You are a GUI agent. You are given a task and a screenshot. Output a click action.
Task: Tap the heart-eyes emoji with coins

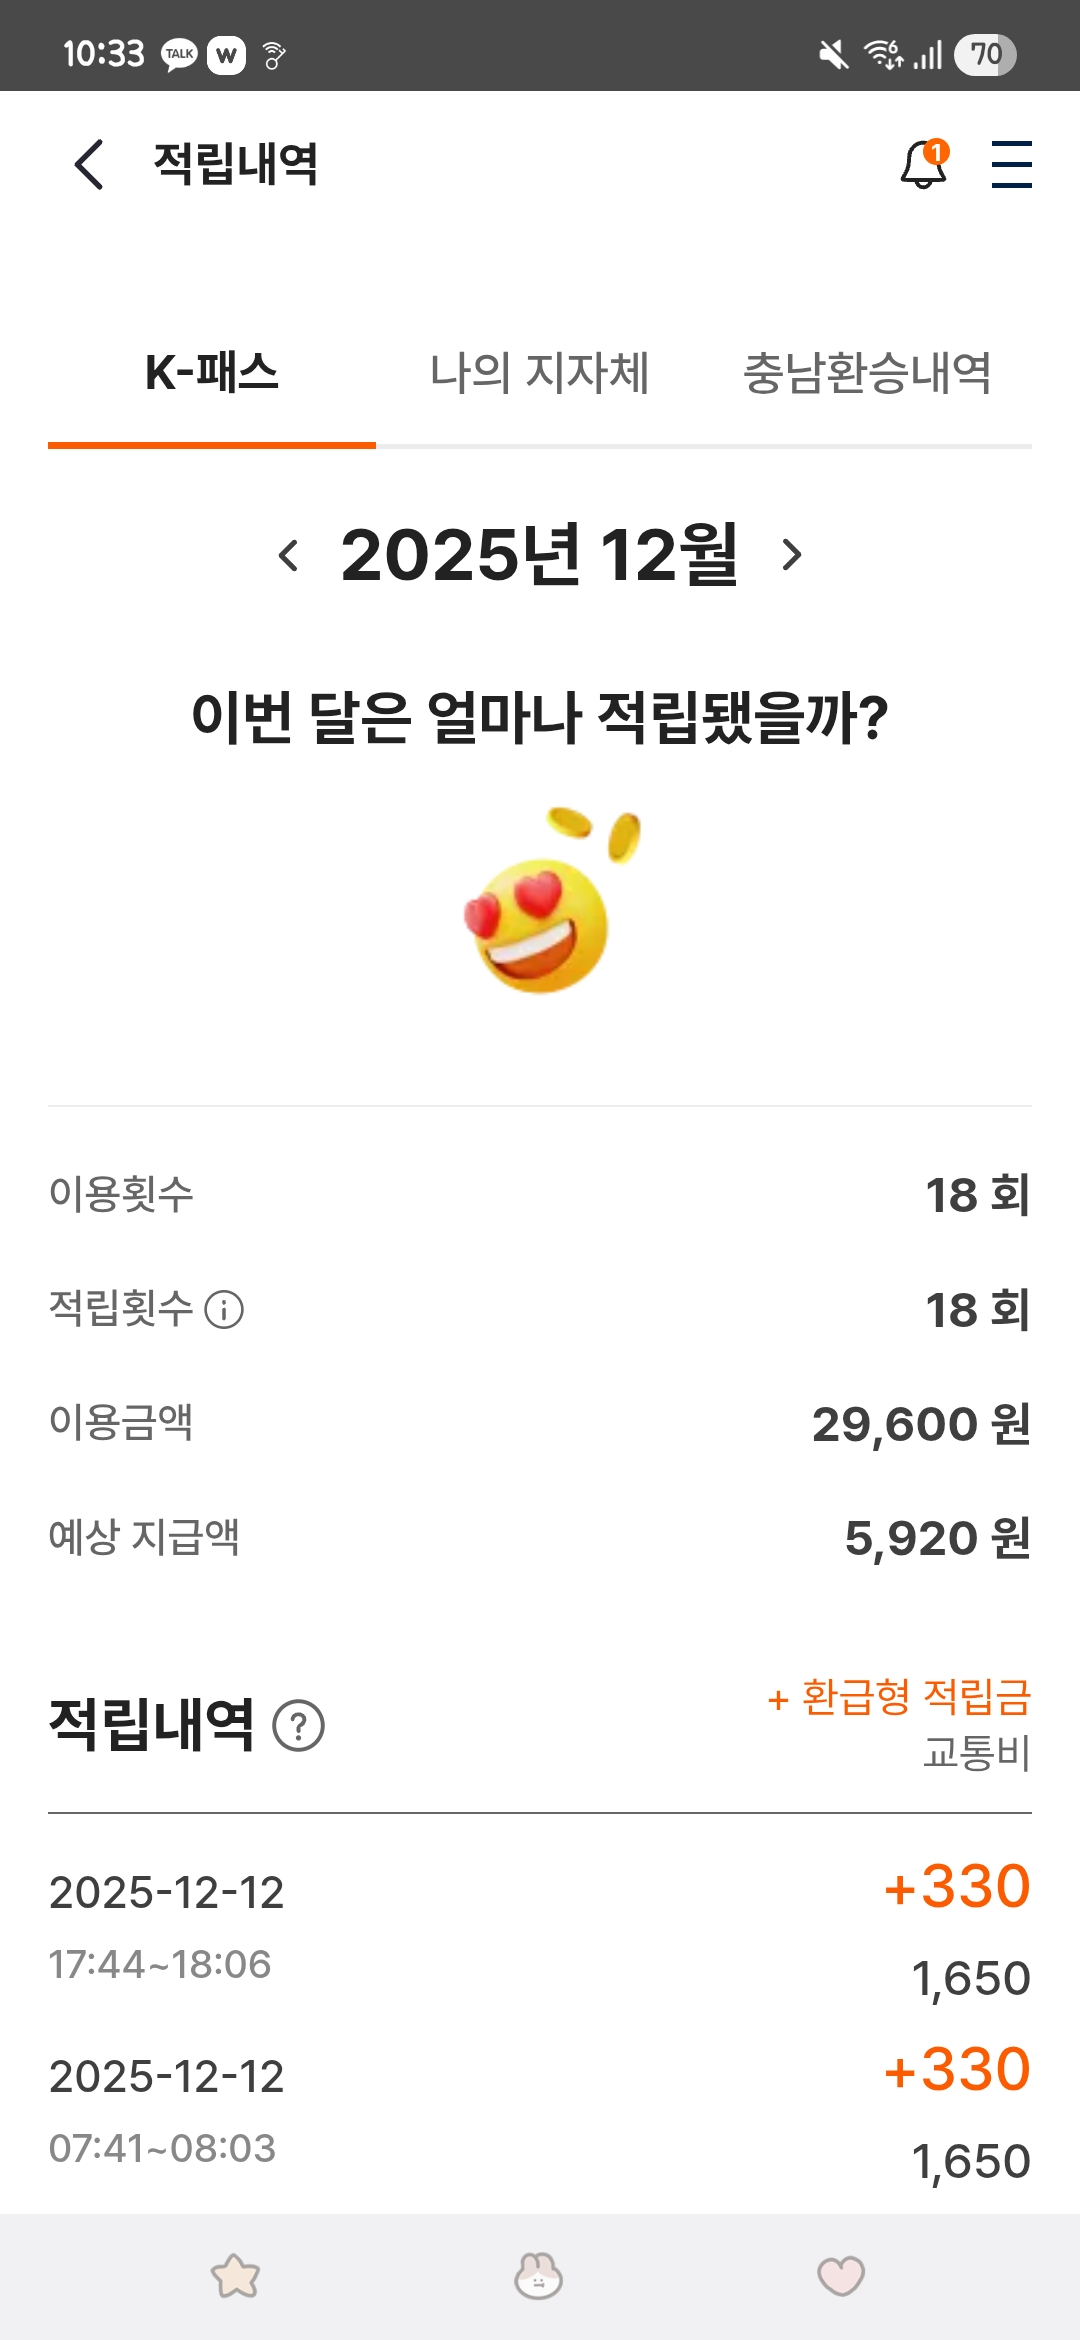(548, 900)
